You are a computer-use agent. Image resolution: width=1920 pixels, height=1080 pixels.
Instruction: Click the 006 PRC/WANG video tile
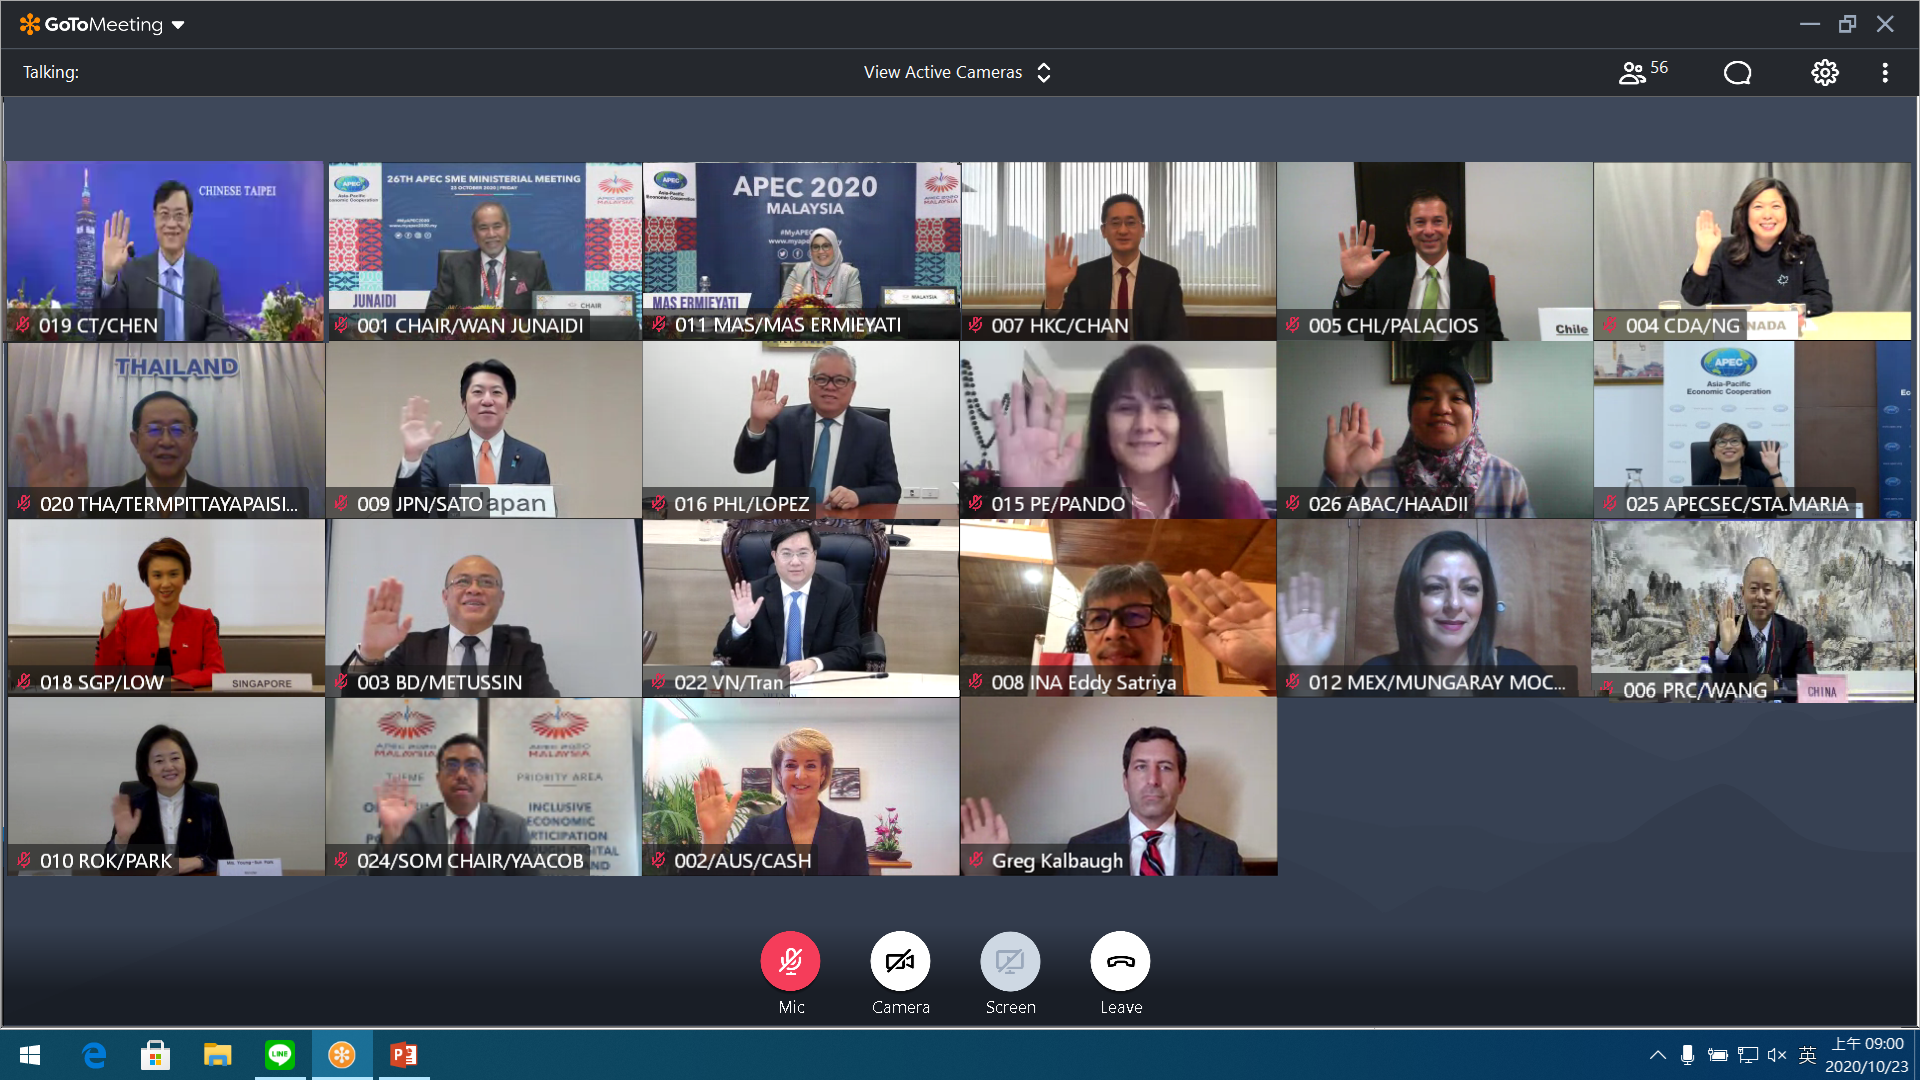coord(1752,610)
